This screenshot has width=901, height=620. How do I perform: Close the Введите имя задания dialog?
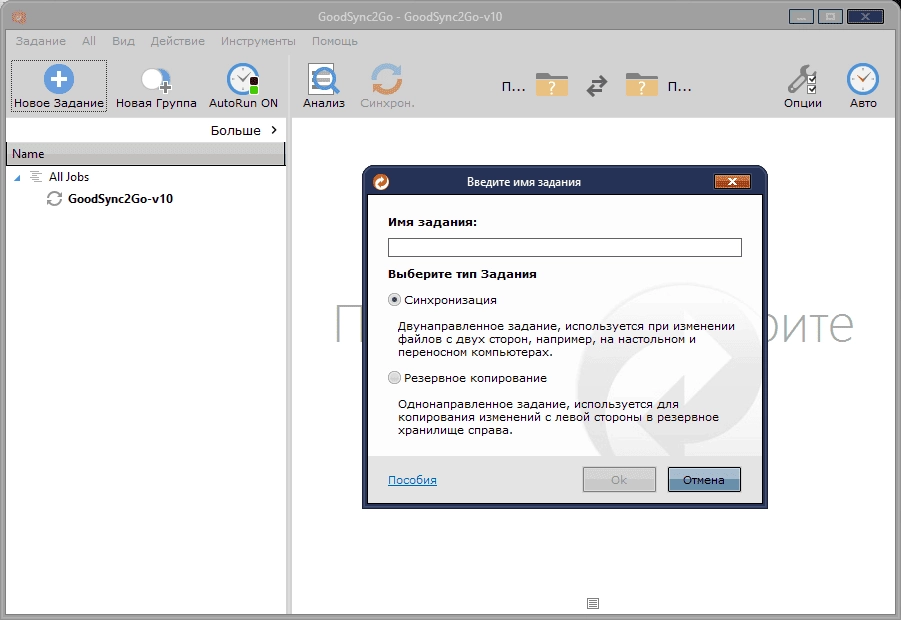coord(732,182)
